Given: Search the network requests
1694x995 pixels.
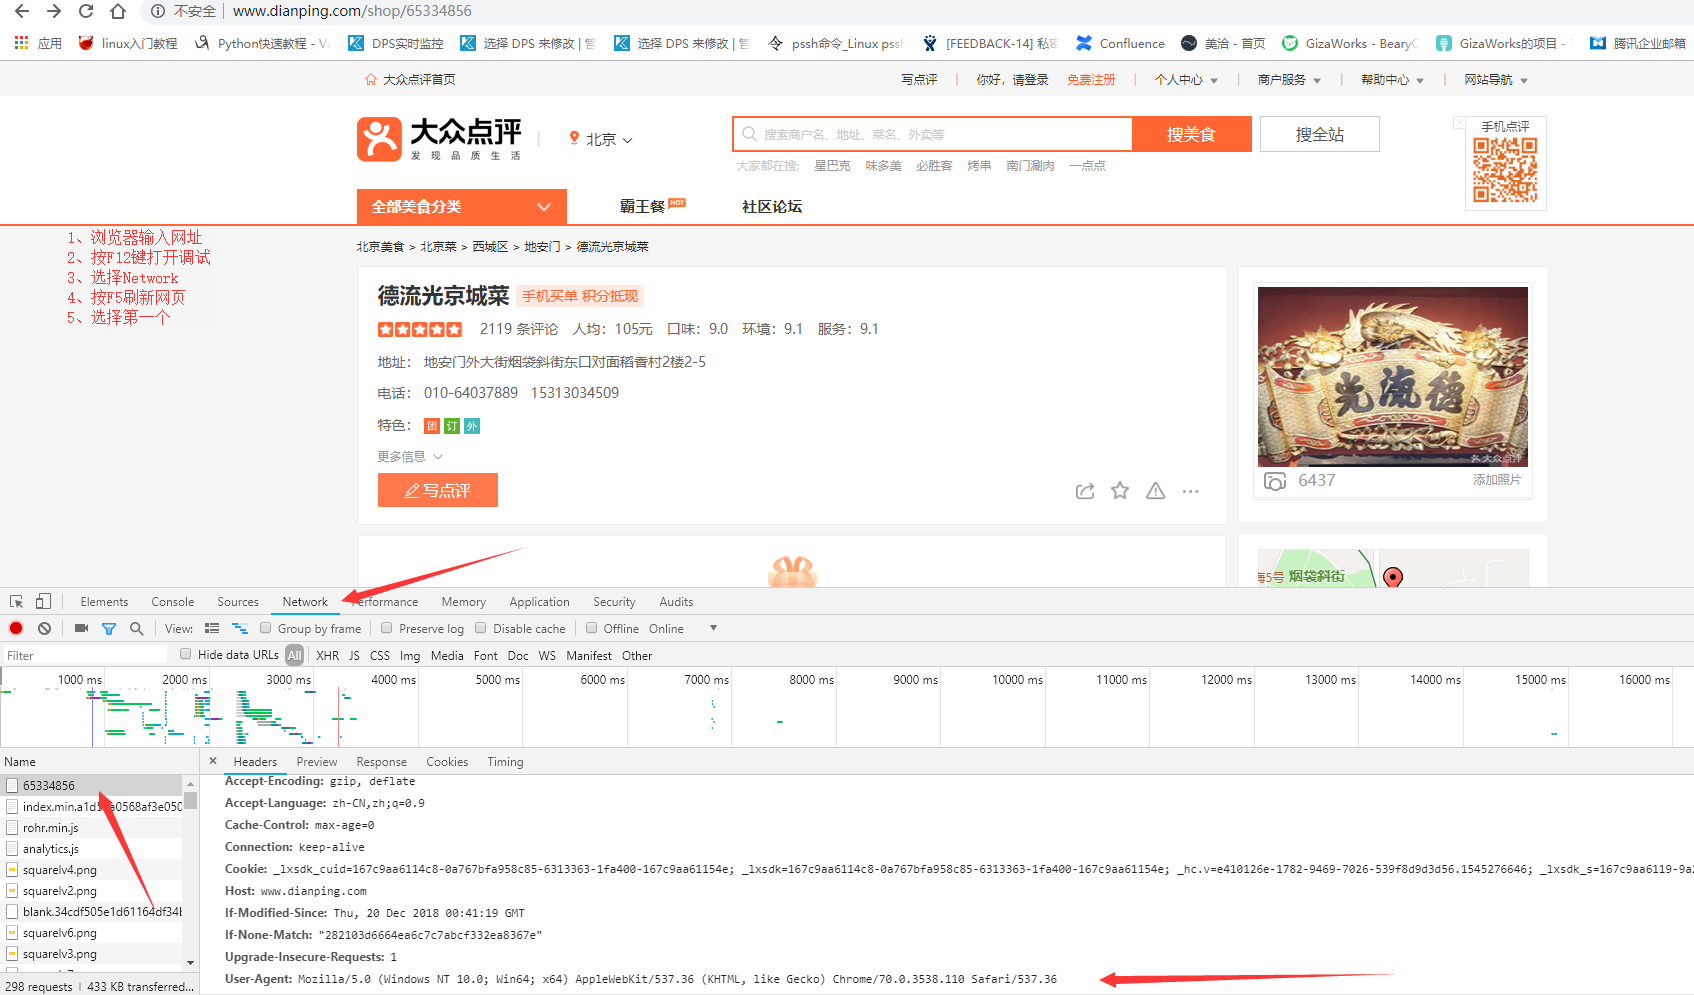Looking at the screenshot, I should pyautogui.click(x=137, y=628).
